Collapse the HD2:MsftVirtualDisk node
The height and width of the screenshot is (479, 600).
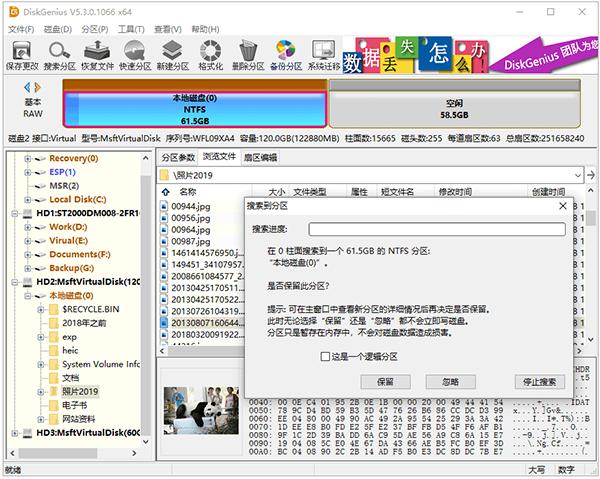[x=14, y=282]
